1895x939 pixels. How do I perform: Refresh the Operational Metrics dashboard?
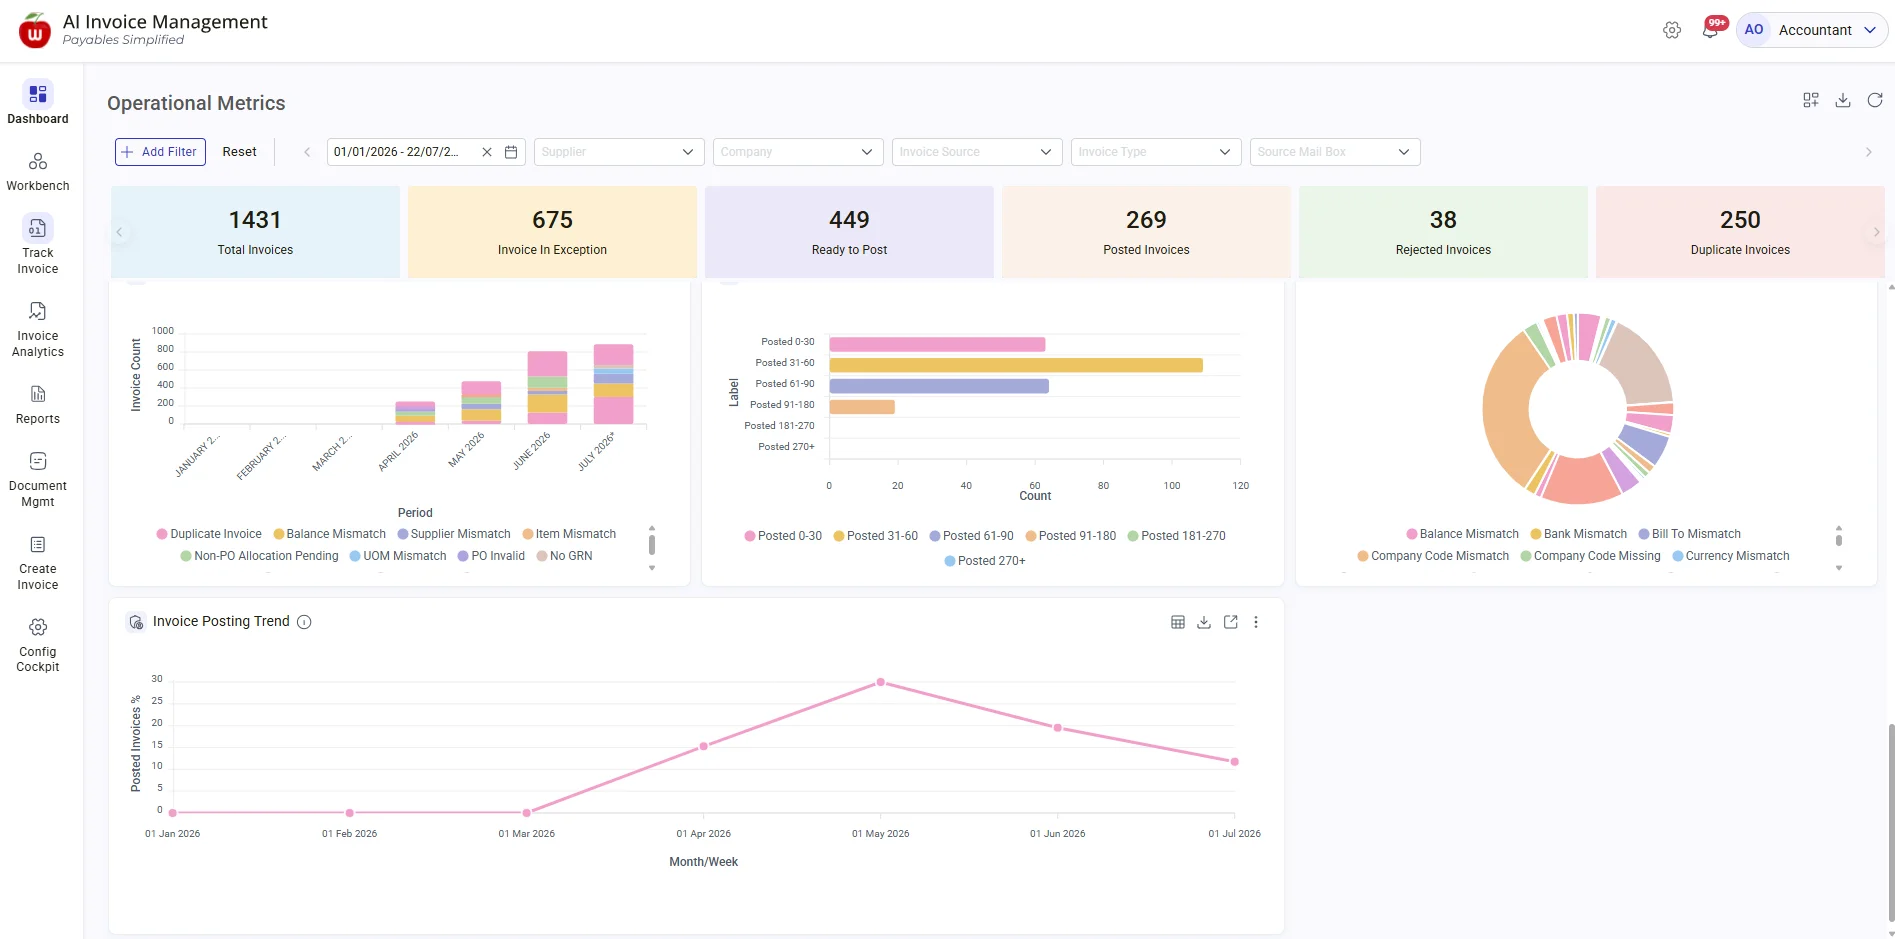1875,100
